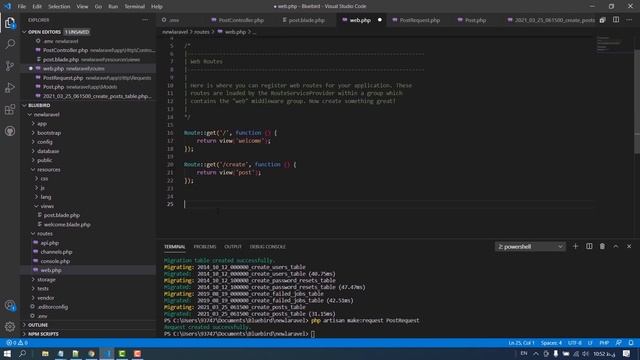Viewport: 640px width, 360px height.
Task: Create a new terminal with plus icon
Action: click(x=576, y=246)
